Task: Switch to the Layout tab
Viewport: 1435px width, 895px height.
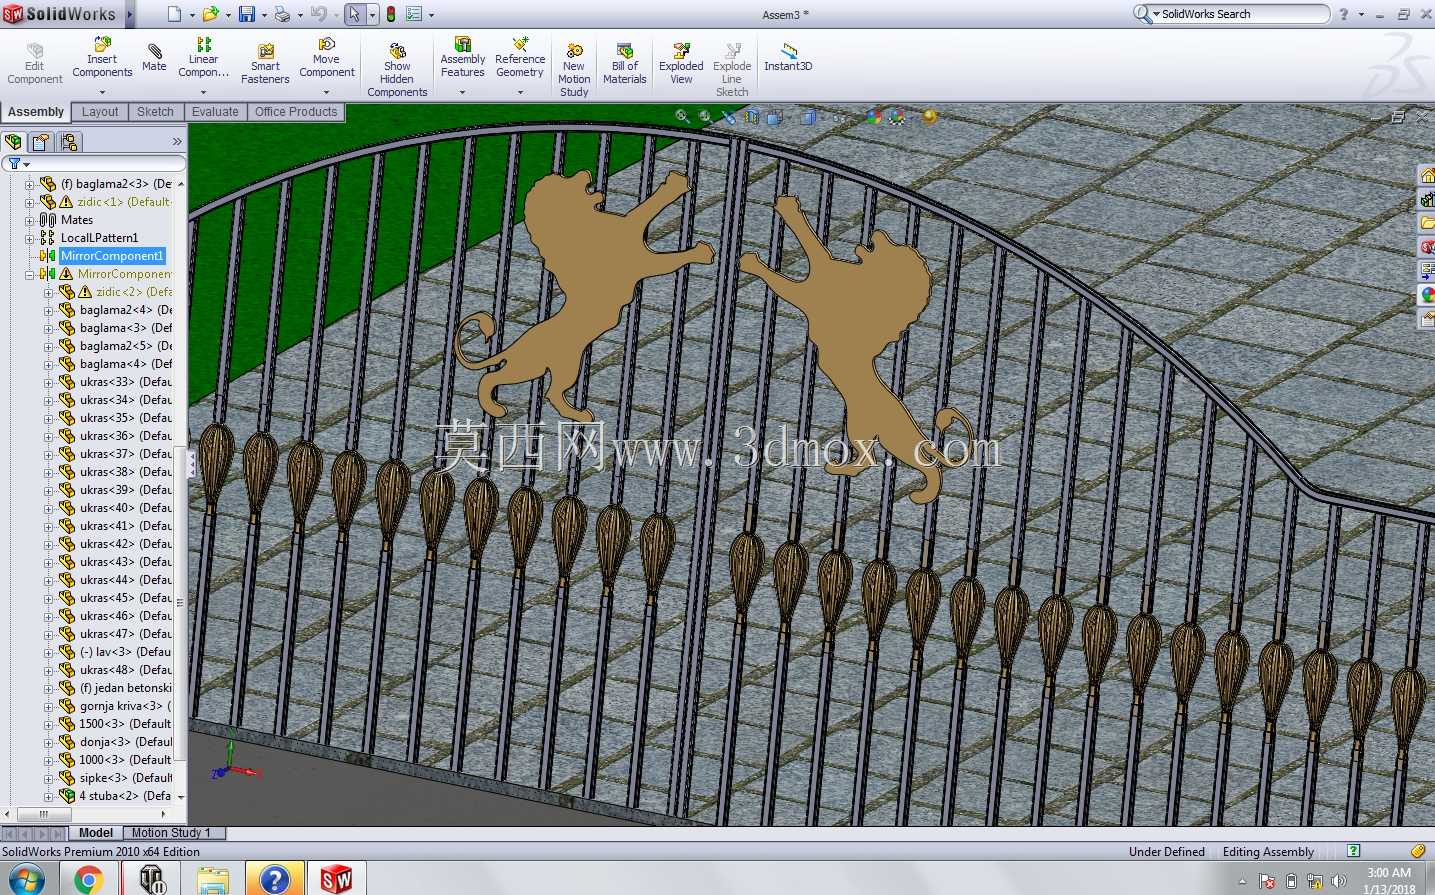Action: click(x=100, y=112)
